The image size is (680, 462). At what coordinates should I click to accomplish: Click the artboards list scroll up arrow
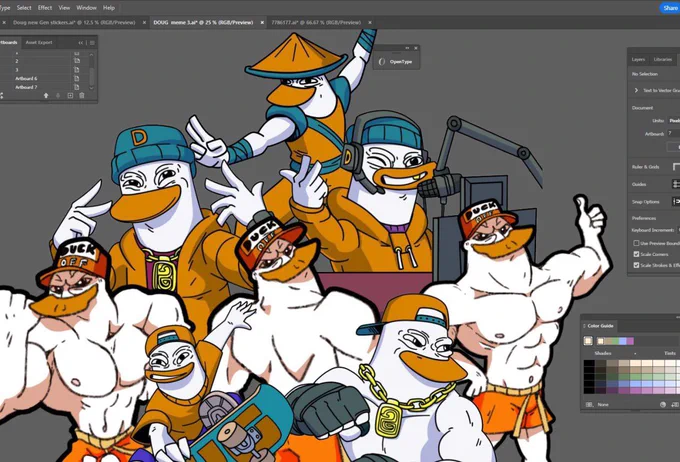91,55
